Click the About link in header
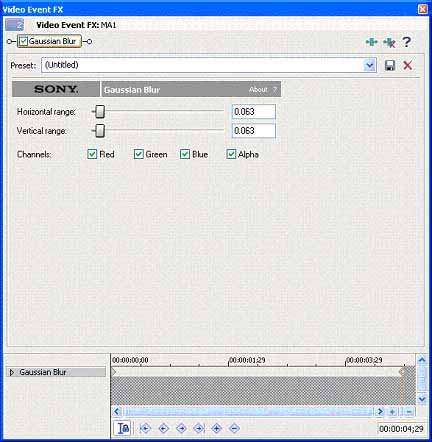Screen dimensions: 432x442 (x=258, y=89)
